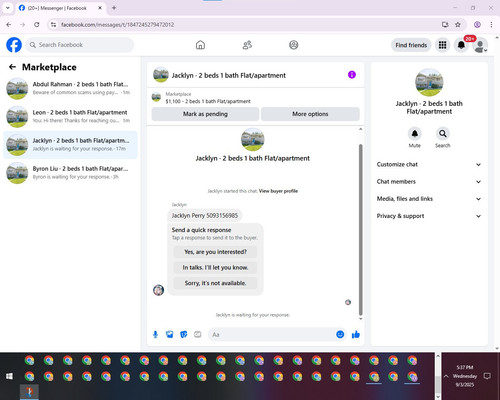Reload the page with the refresh icon

[37, 25]
